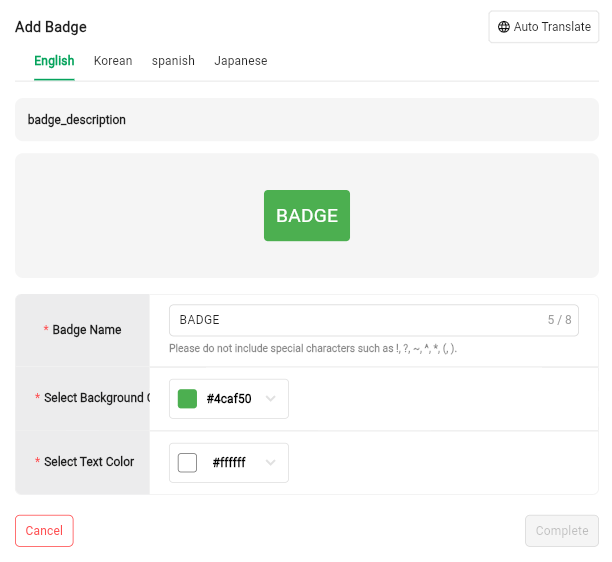
Task: Open the Korean language tab
Action: [113, 61]
